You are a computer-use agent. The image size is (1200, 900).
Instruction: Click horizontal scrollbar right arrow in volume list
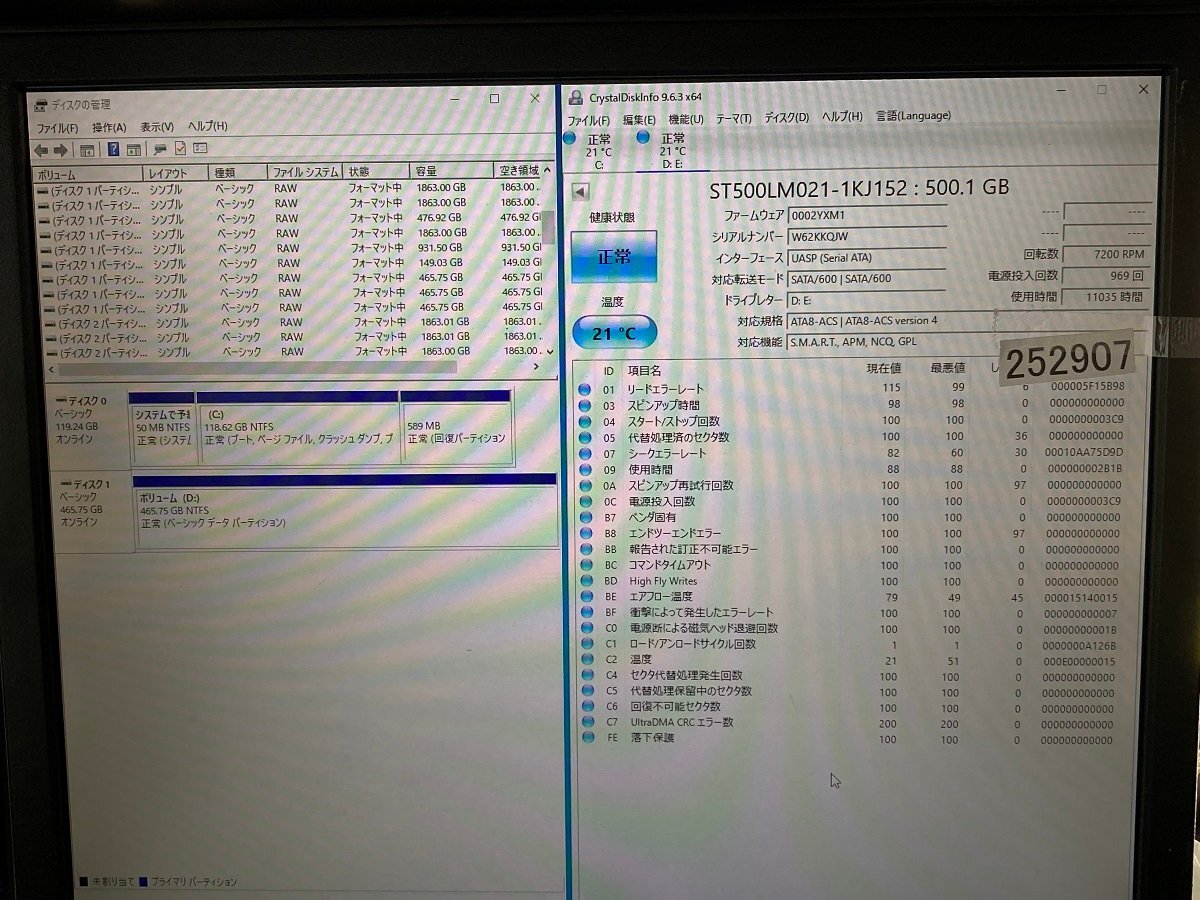pos(536,367)
